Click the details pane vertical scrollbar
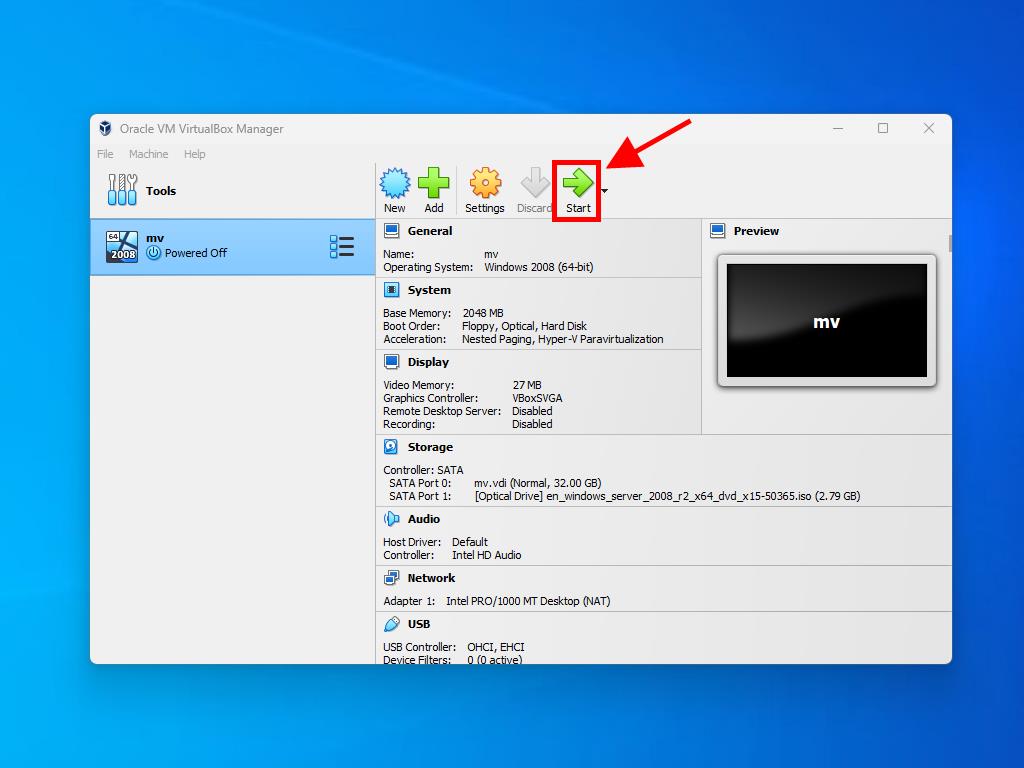Screen dimensions: 1024x768 tap(950, 244)
